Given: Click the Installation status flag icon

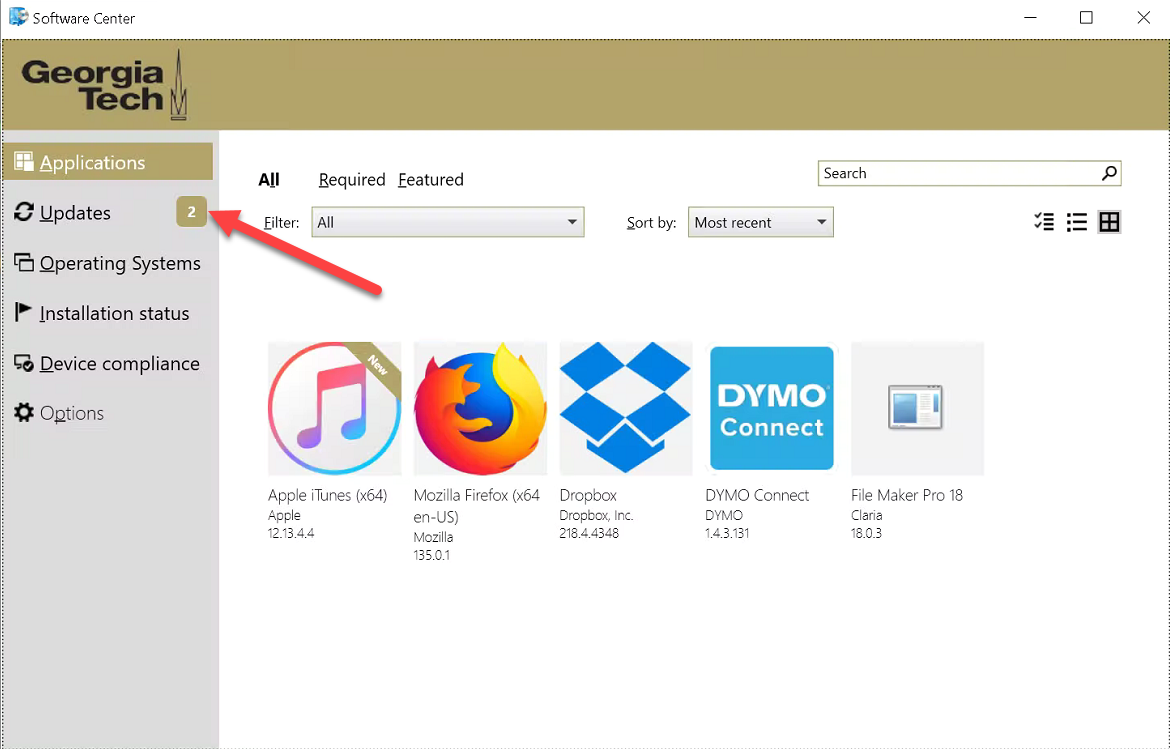Looking at the screenshot, I should coord(24,312).
